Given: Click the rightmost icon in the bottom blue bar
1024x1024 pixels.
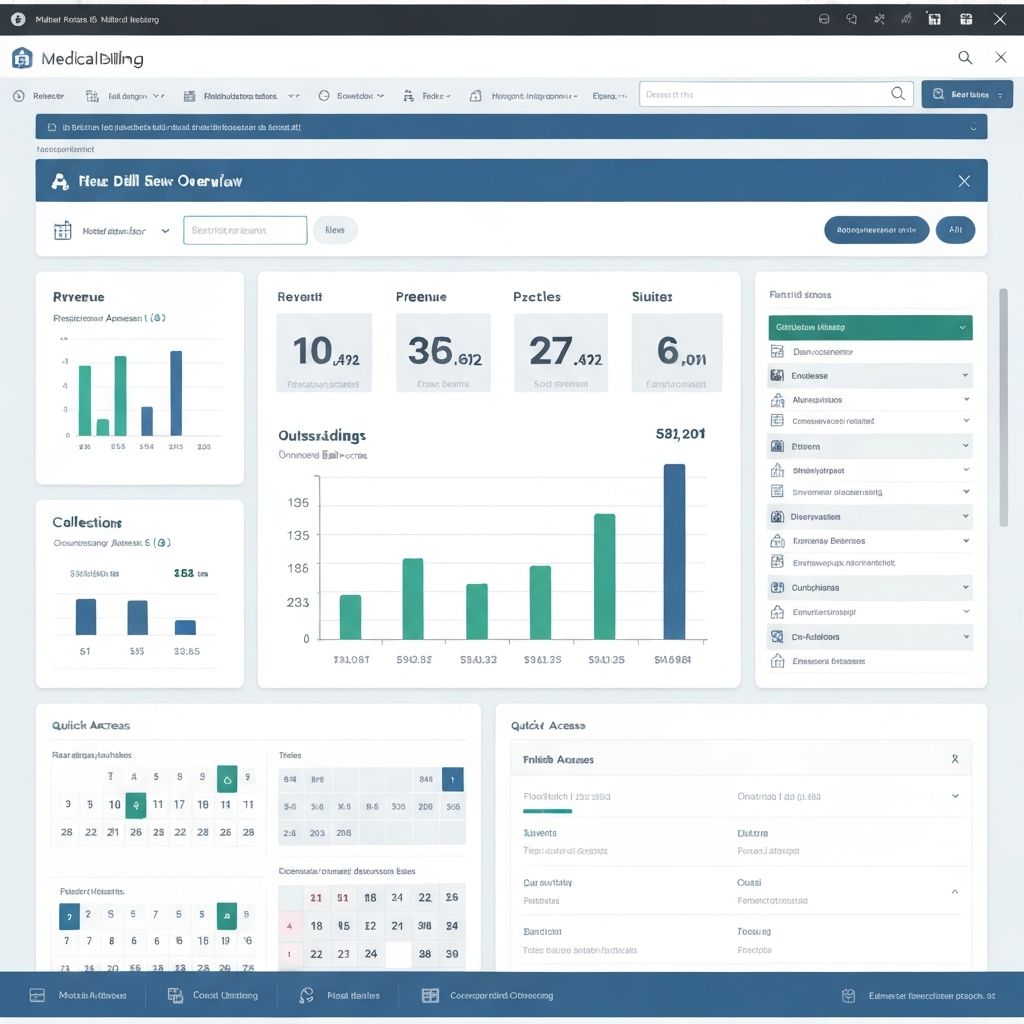Looking at the screenshot, I should (x=849, y=996).
